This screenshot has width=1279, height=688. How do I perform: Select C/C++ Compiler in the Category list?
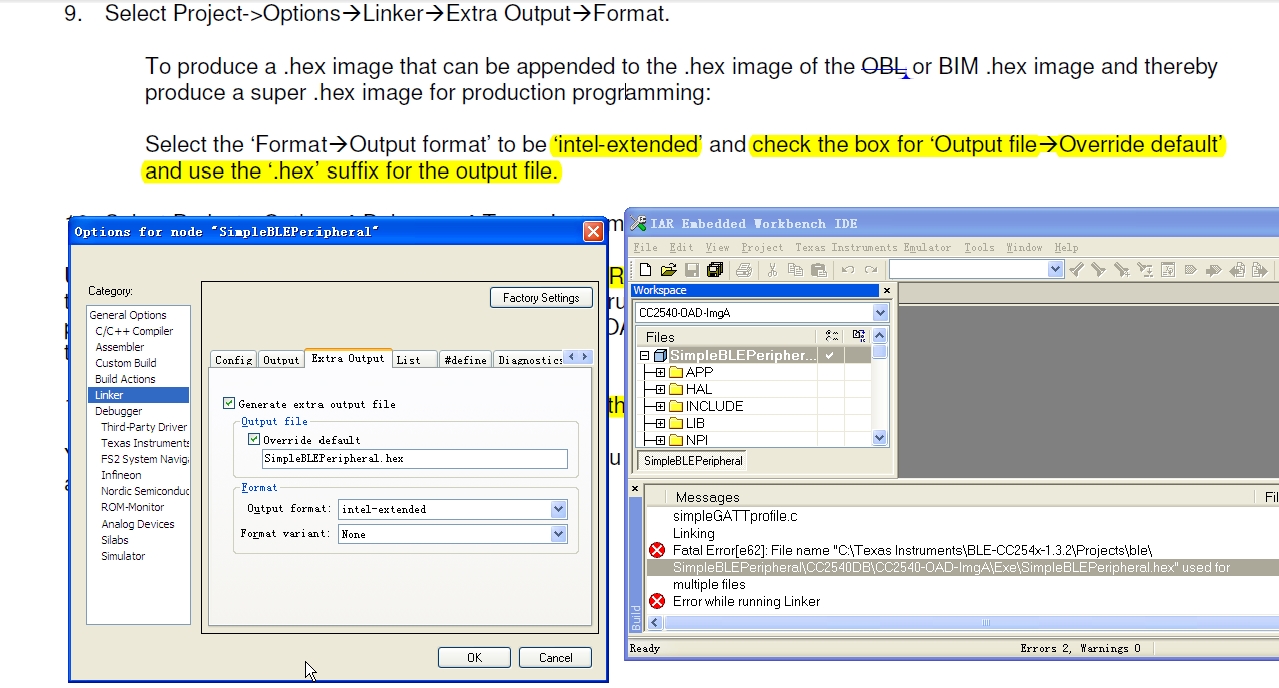point(134,331)
